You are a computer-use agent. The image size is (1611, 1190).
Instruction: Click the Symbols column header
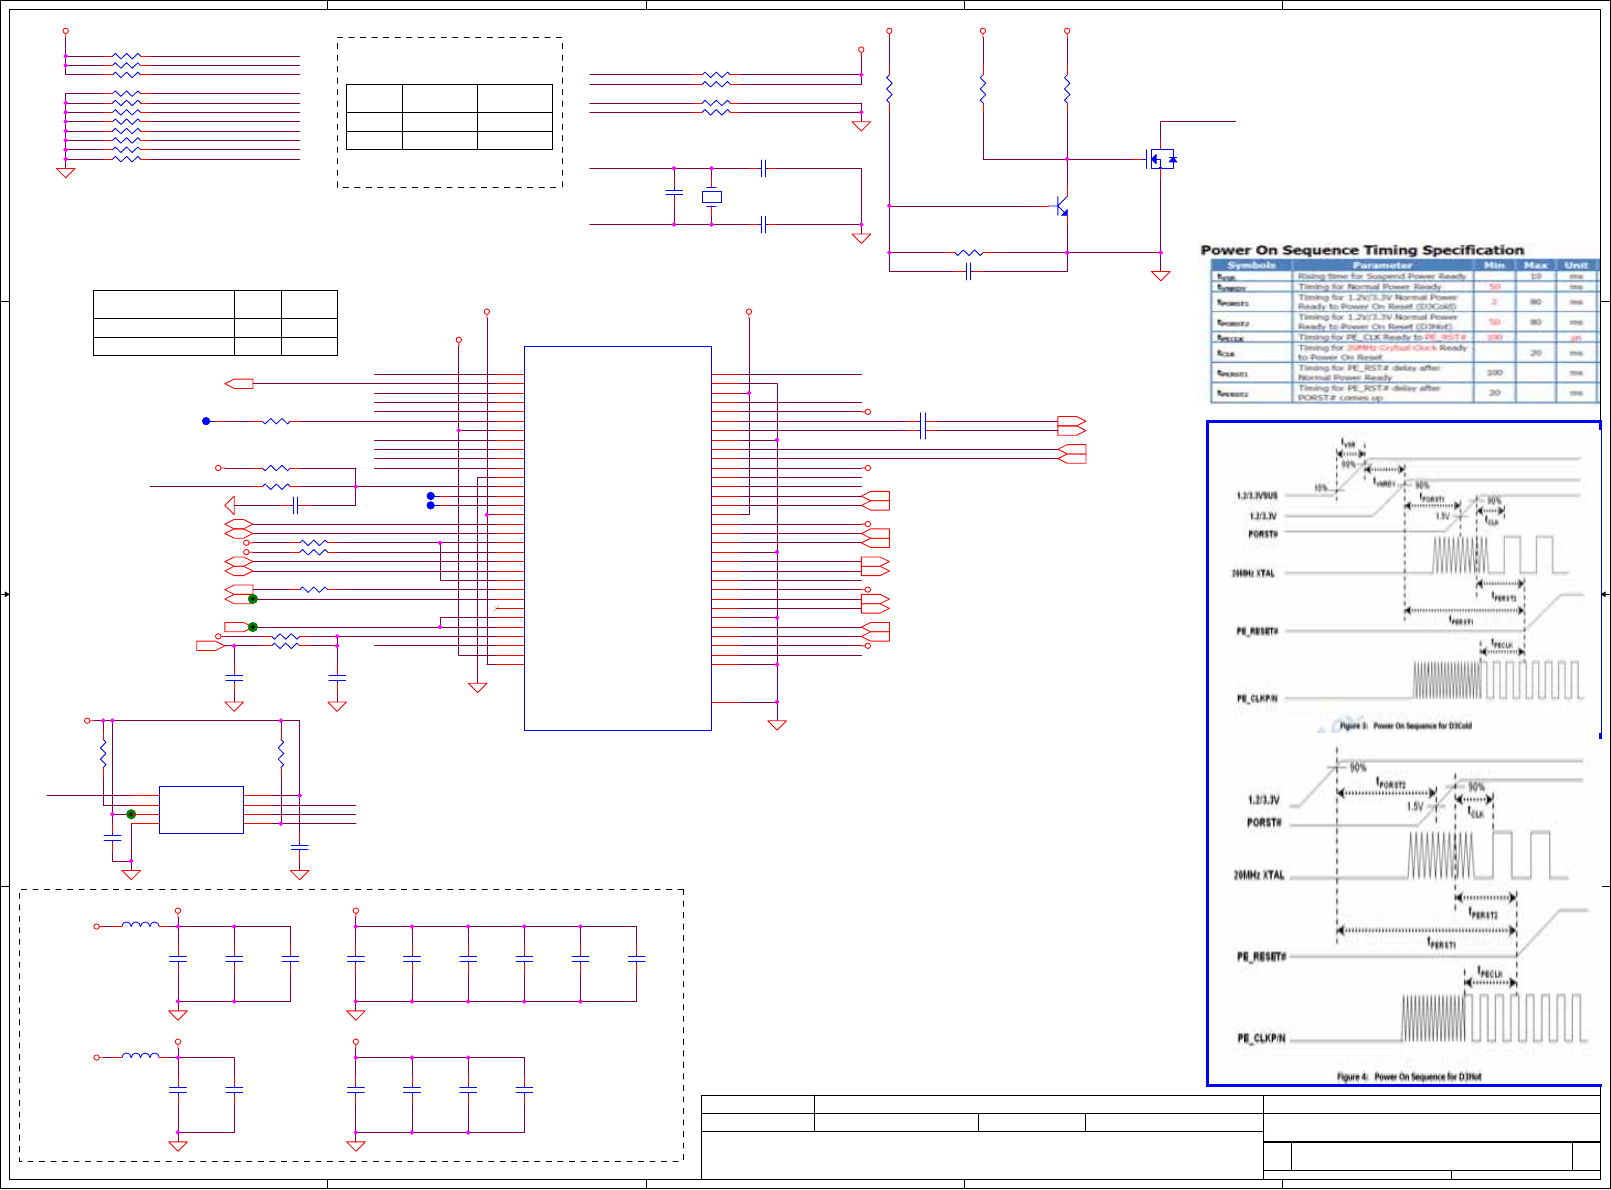[1251, 265]
